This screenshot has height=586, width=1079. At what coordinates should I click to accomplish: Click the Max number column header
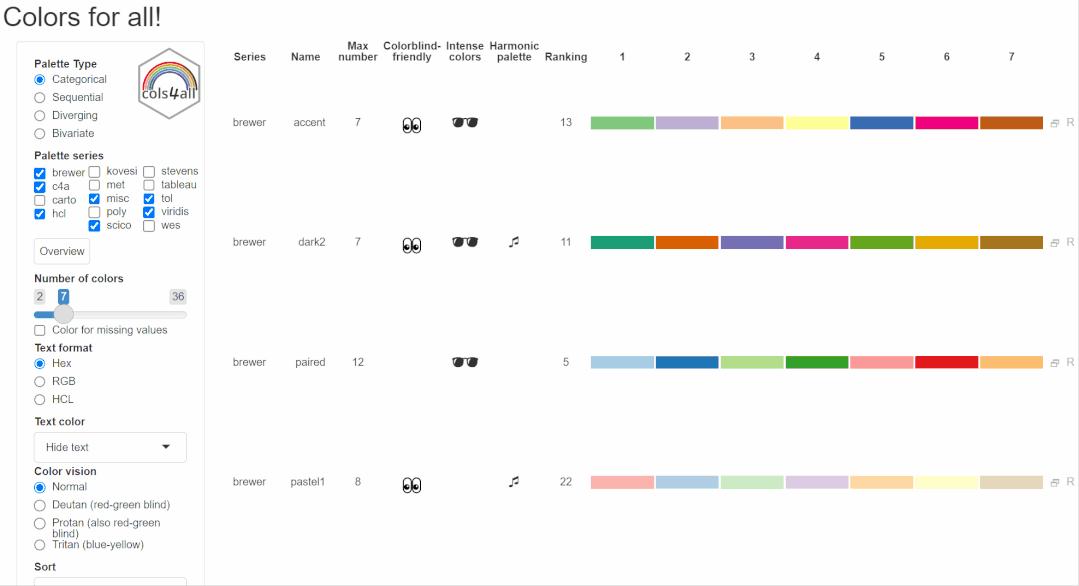point(358,51)
